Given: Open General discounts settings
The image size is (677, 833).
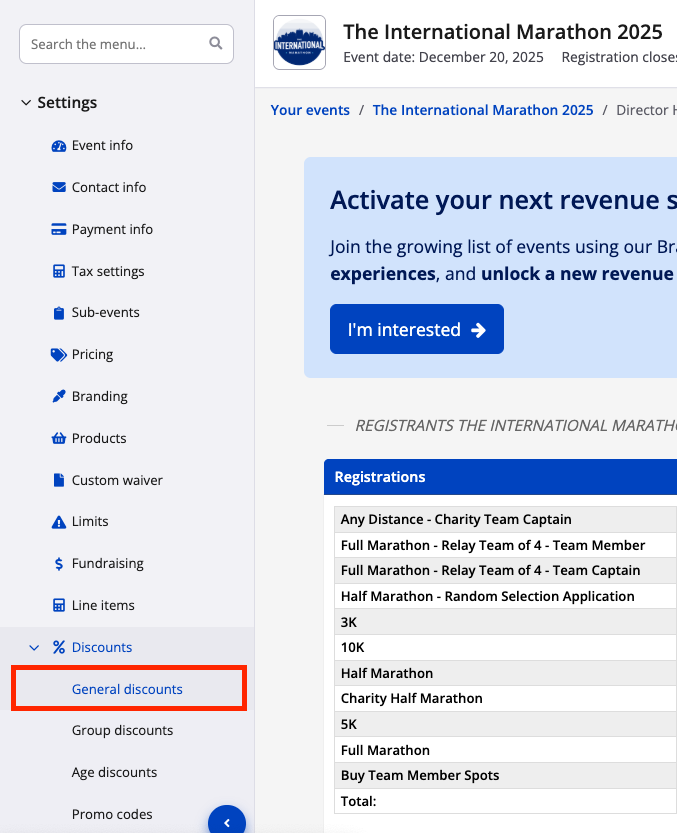Looking at the screenshot, I should pyautogui.click(x=127, y=689).
